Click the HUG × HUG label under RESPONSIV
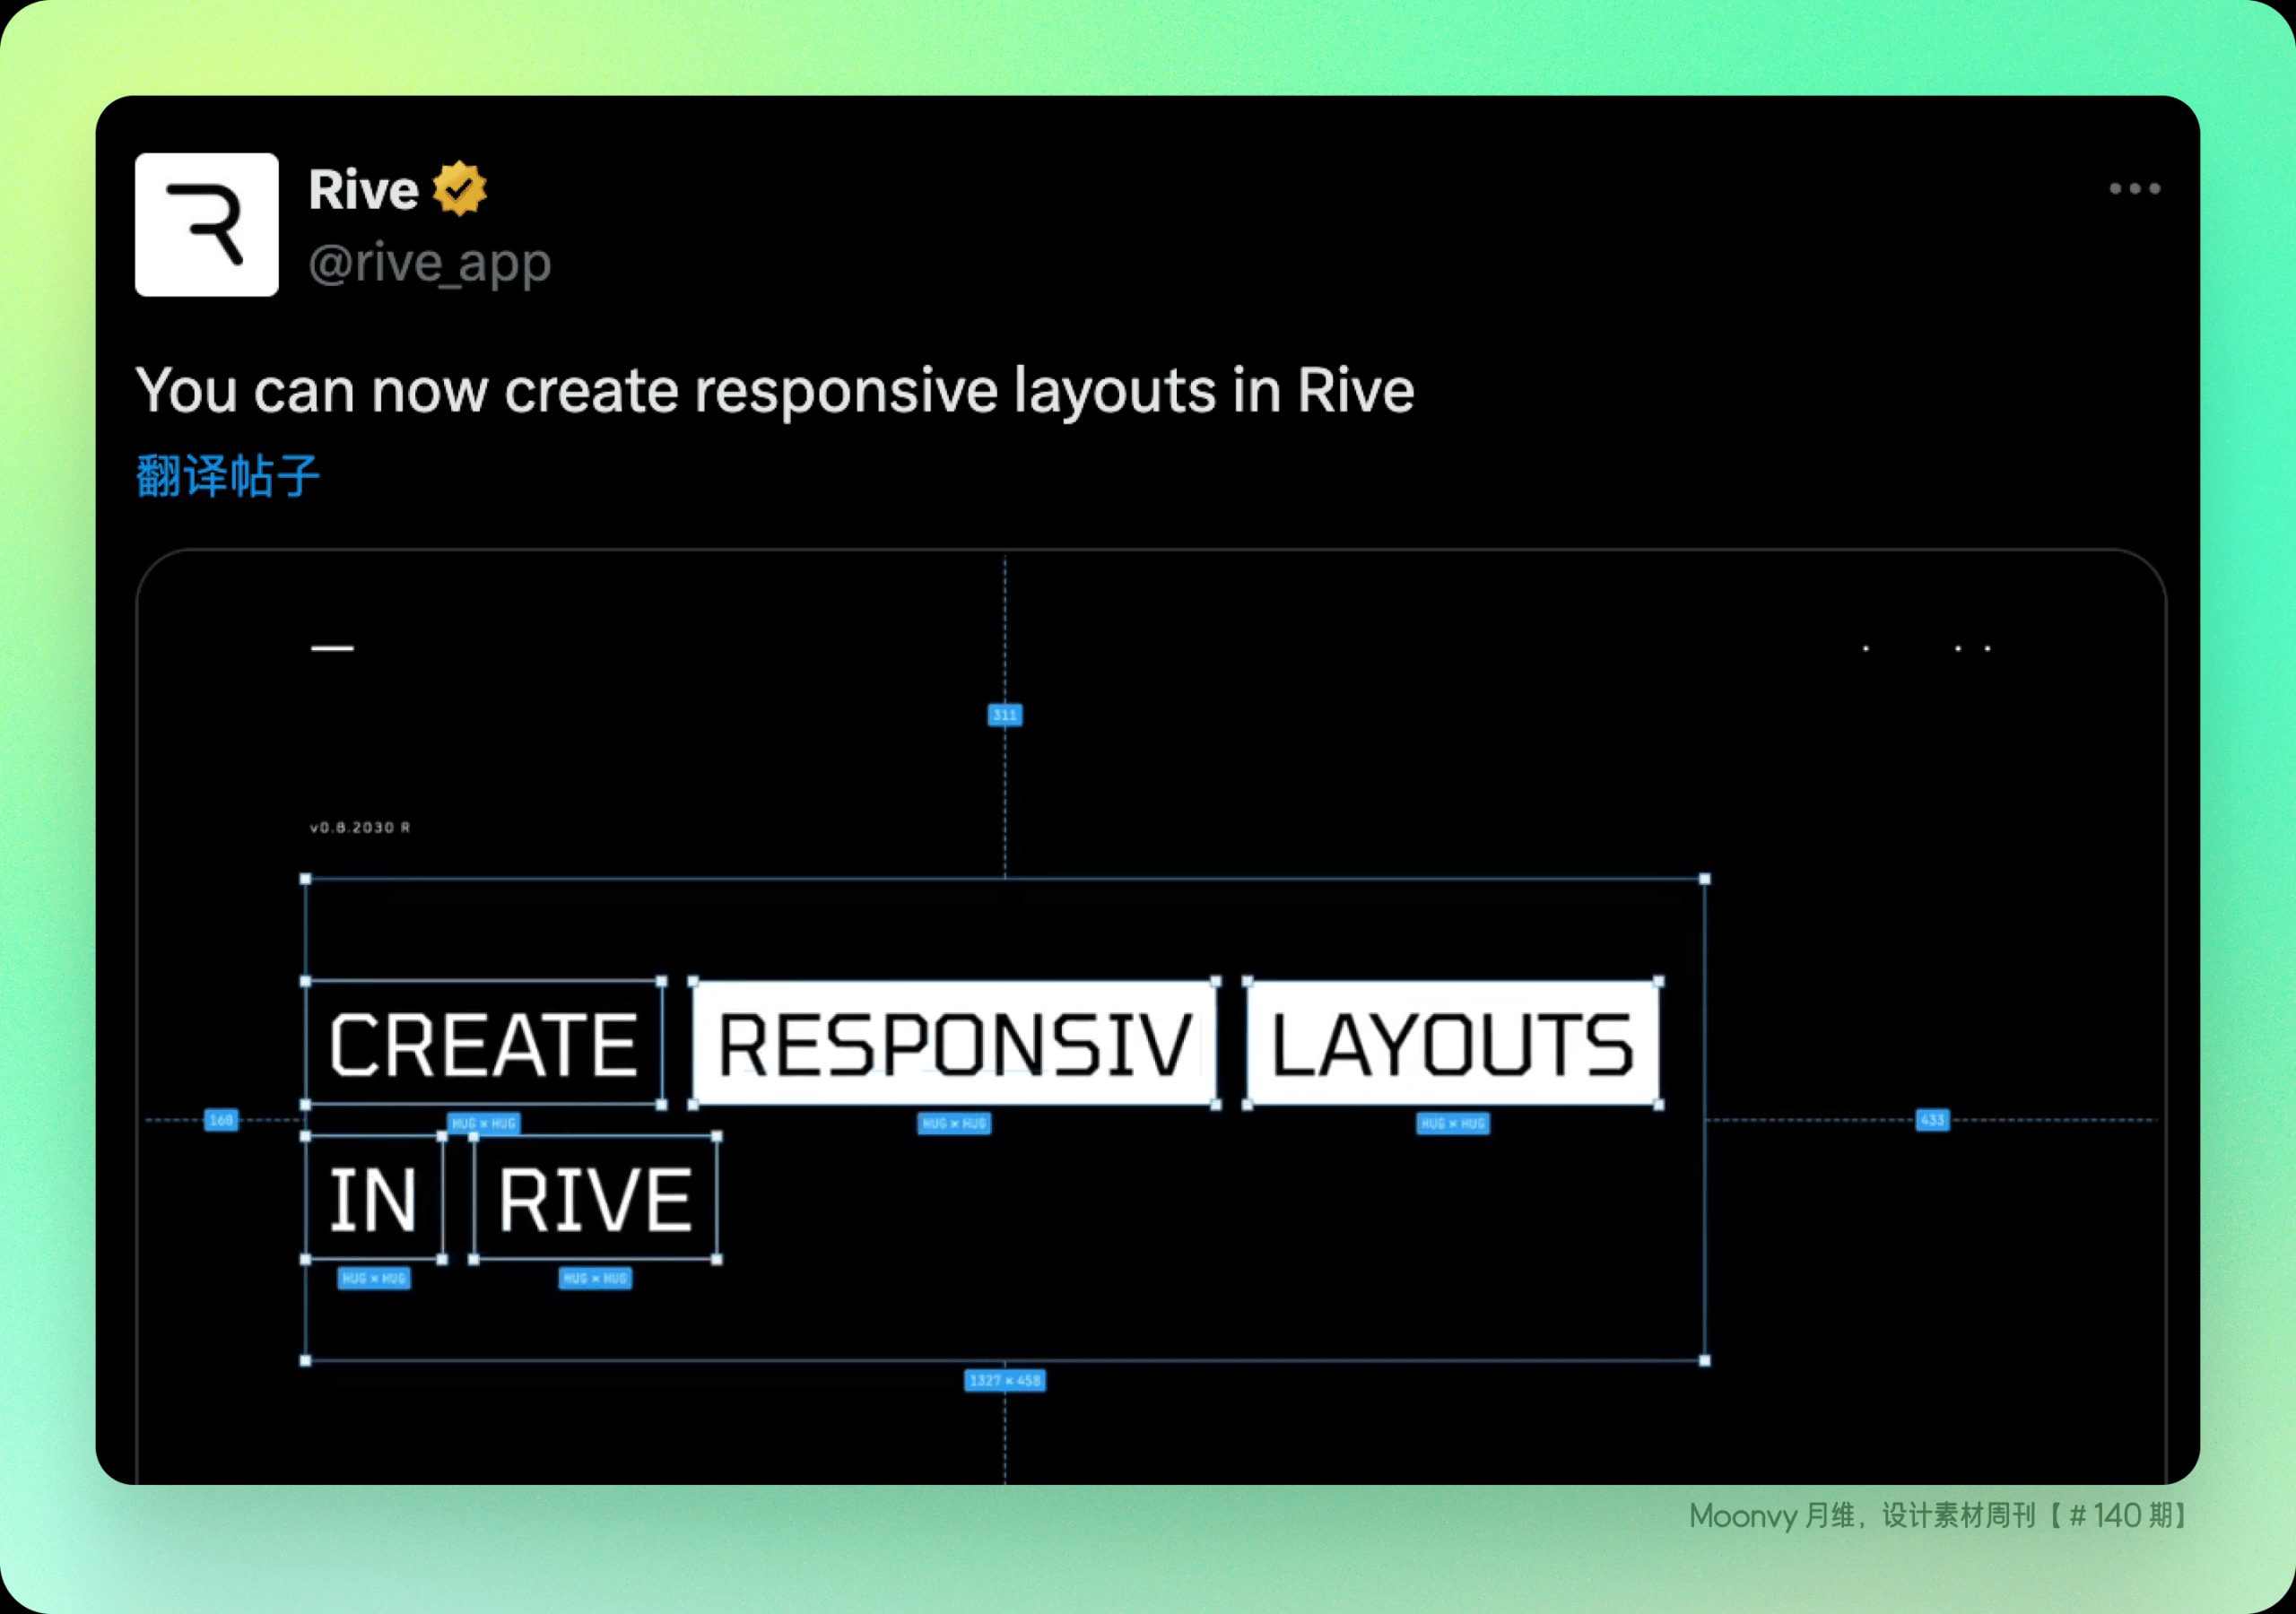Viewport: 2296px width, 1614px height. pyautogui.click(x=954, y=1124)
